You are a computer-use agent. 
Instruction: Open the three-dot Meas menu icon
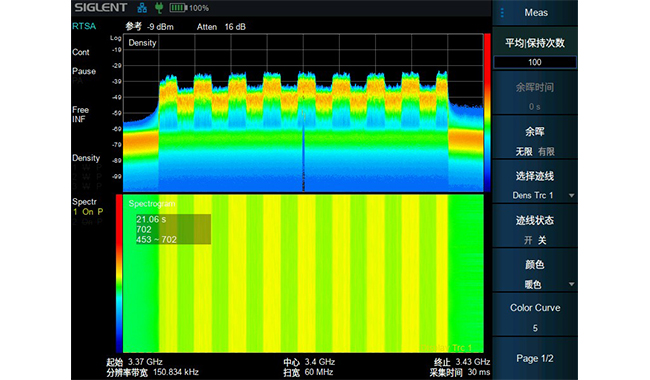pos(502,13)
